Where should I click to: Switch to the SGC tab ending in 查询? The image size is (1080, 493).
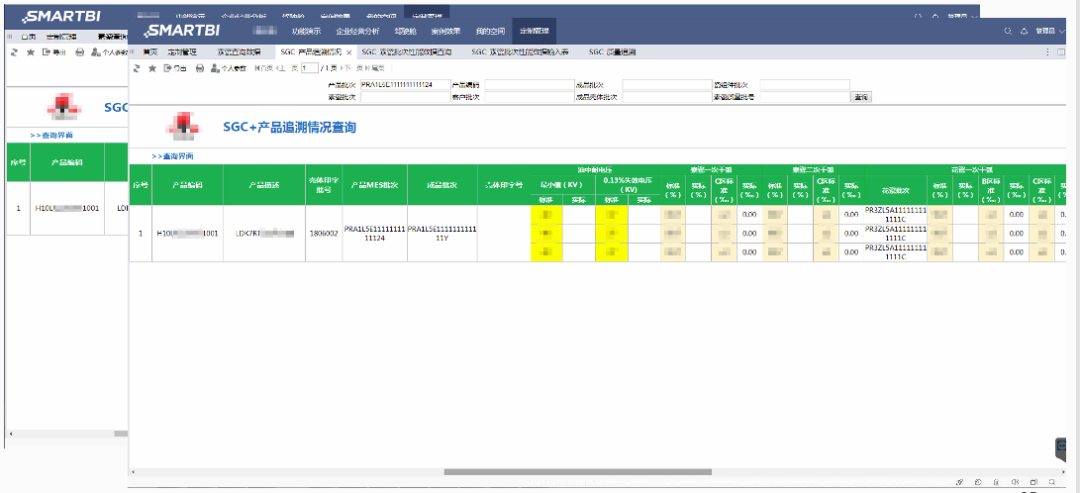click(x=406, y=52)
